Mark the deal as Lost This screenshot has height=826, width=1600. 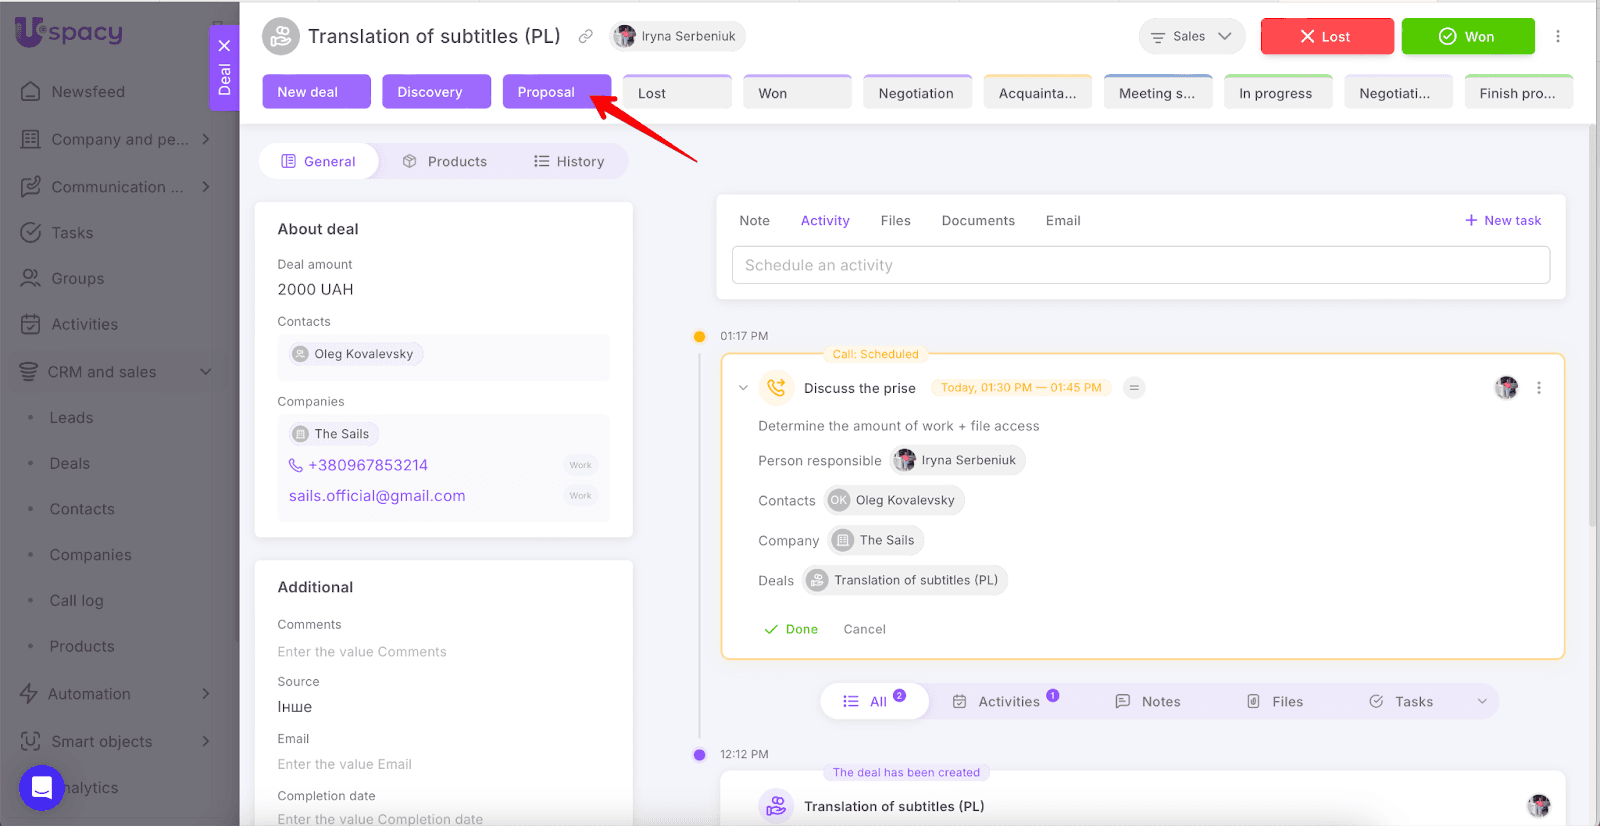(x=1326, y=37)
